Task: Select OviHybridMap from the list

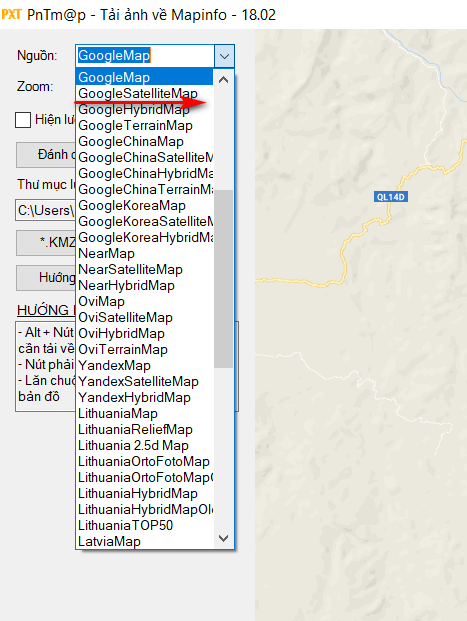Action: coord(145,333)
